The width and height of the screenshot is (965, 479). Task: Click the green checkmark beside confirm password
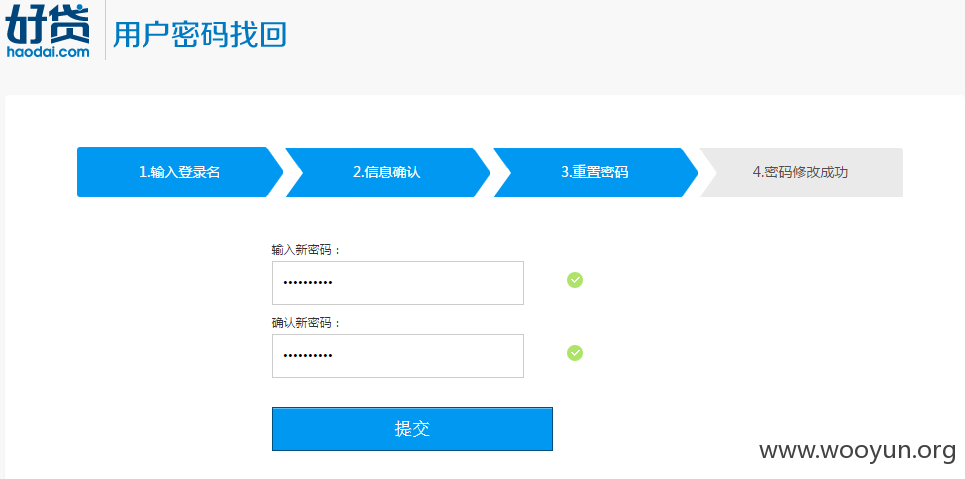(575, 353)
